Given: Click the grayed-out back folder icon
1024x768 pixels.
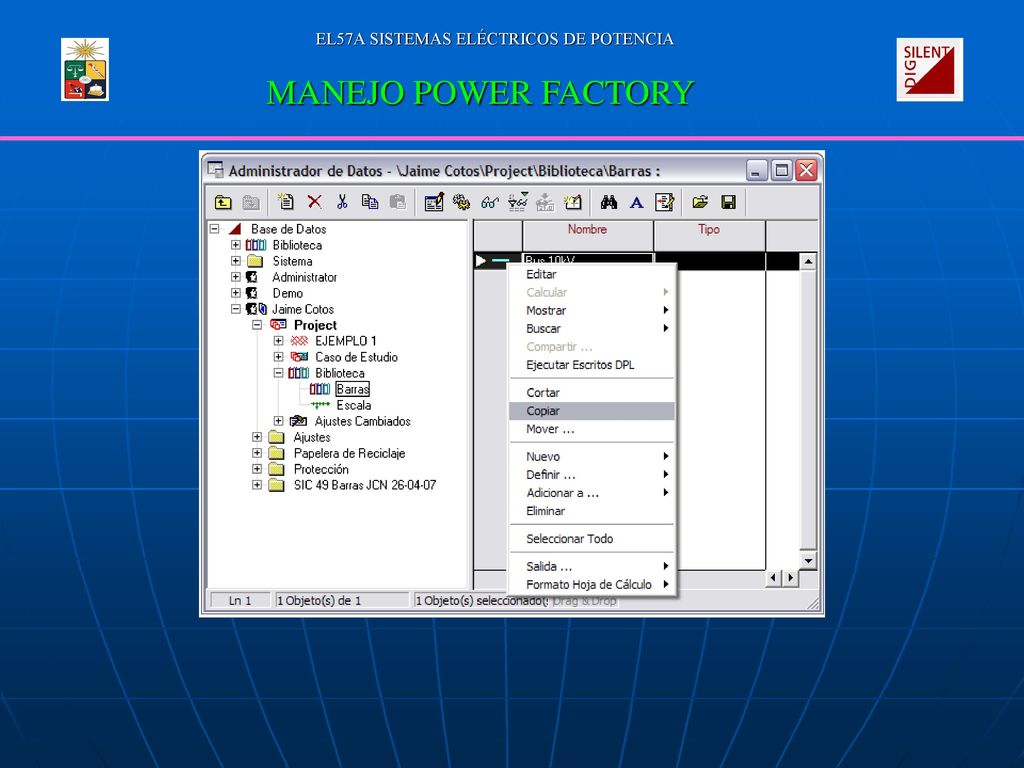Looking at the screenshot, I should [x=251, y=202].
